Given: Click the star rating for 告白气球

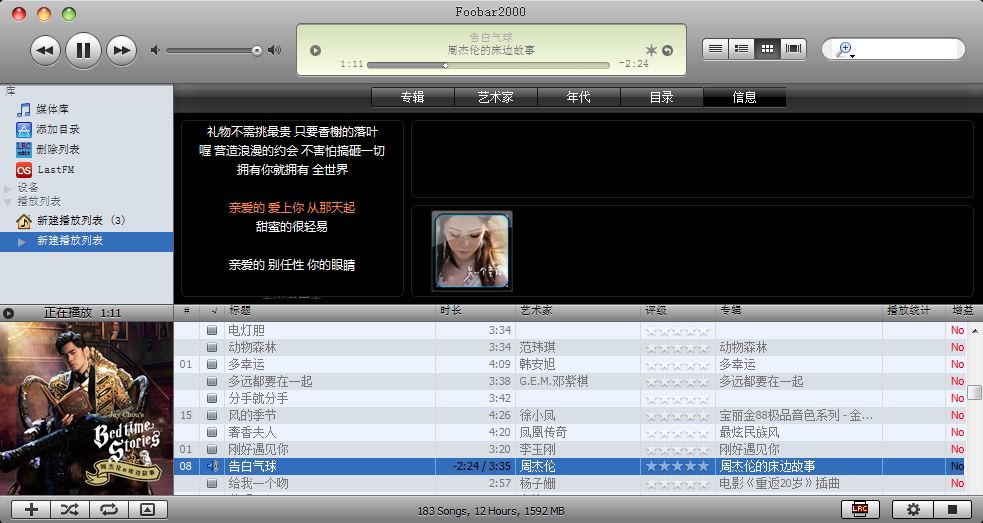Looking at the screenshot, I should coord(677,466).
